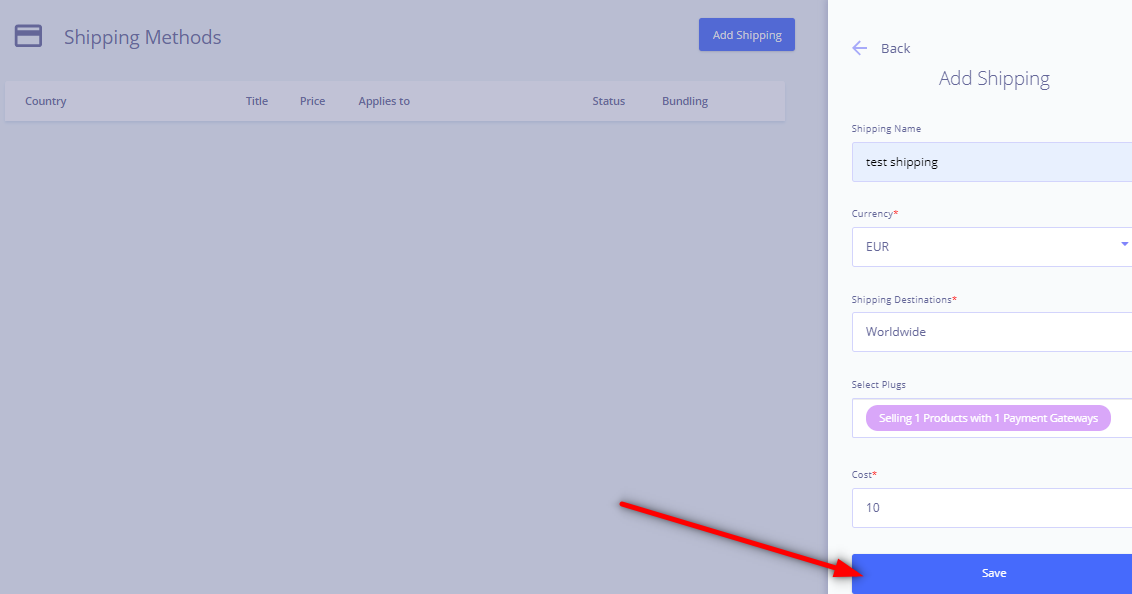Screen dimensions: 1132x594
Task: Click the Country column header
Action: pos(45,101)
